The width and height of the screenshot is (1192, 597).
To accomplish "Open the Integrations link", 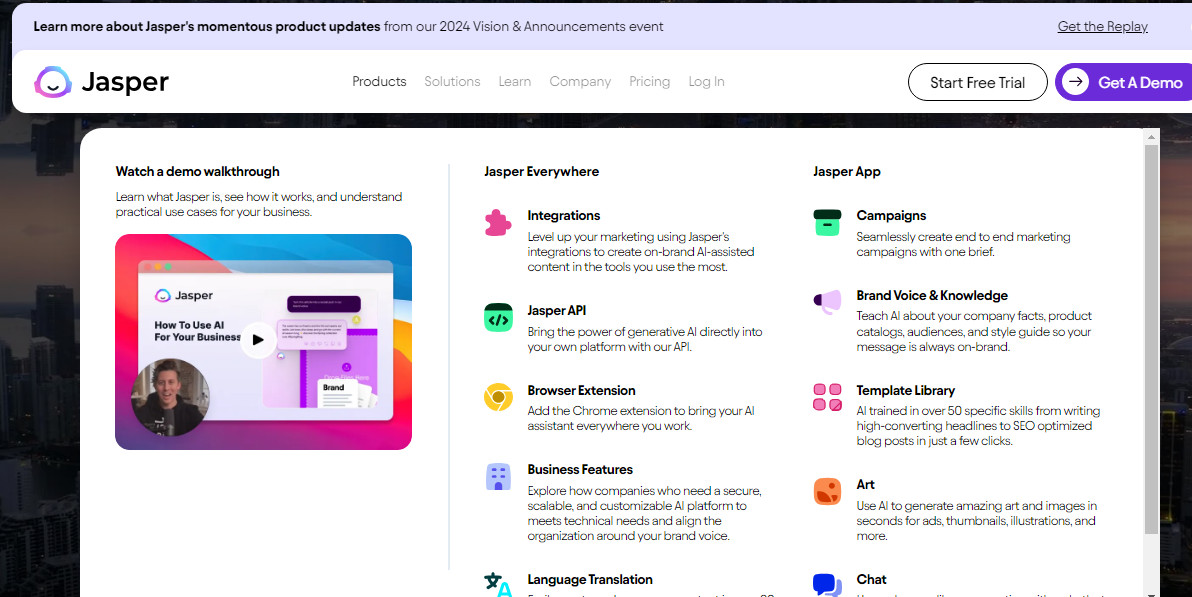I will (564, 215).
